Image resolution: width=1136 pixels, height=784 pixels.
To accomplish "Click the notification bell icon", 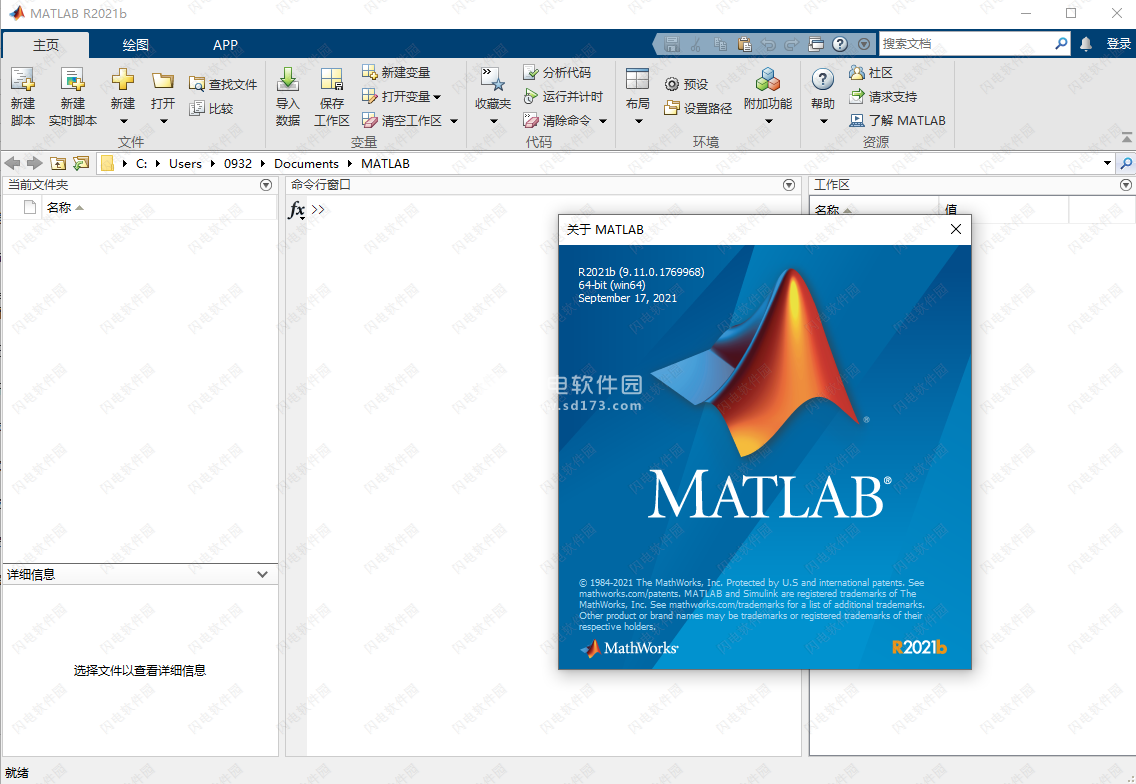I will click(1086, 44).
